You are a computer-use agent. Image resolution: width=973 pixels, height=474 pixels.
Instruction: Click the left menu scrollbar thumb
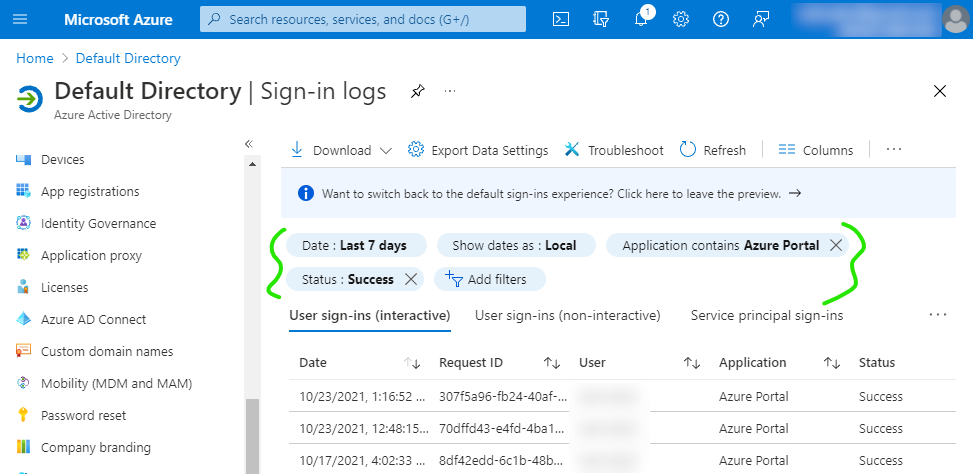click(252, 436)
